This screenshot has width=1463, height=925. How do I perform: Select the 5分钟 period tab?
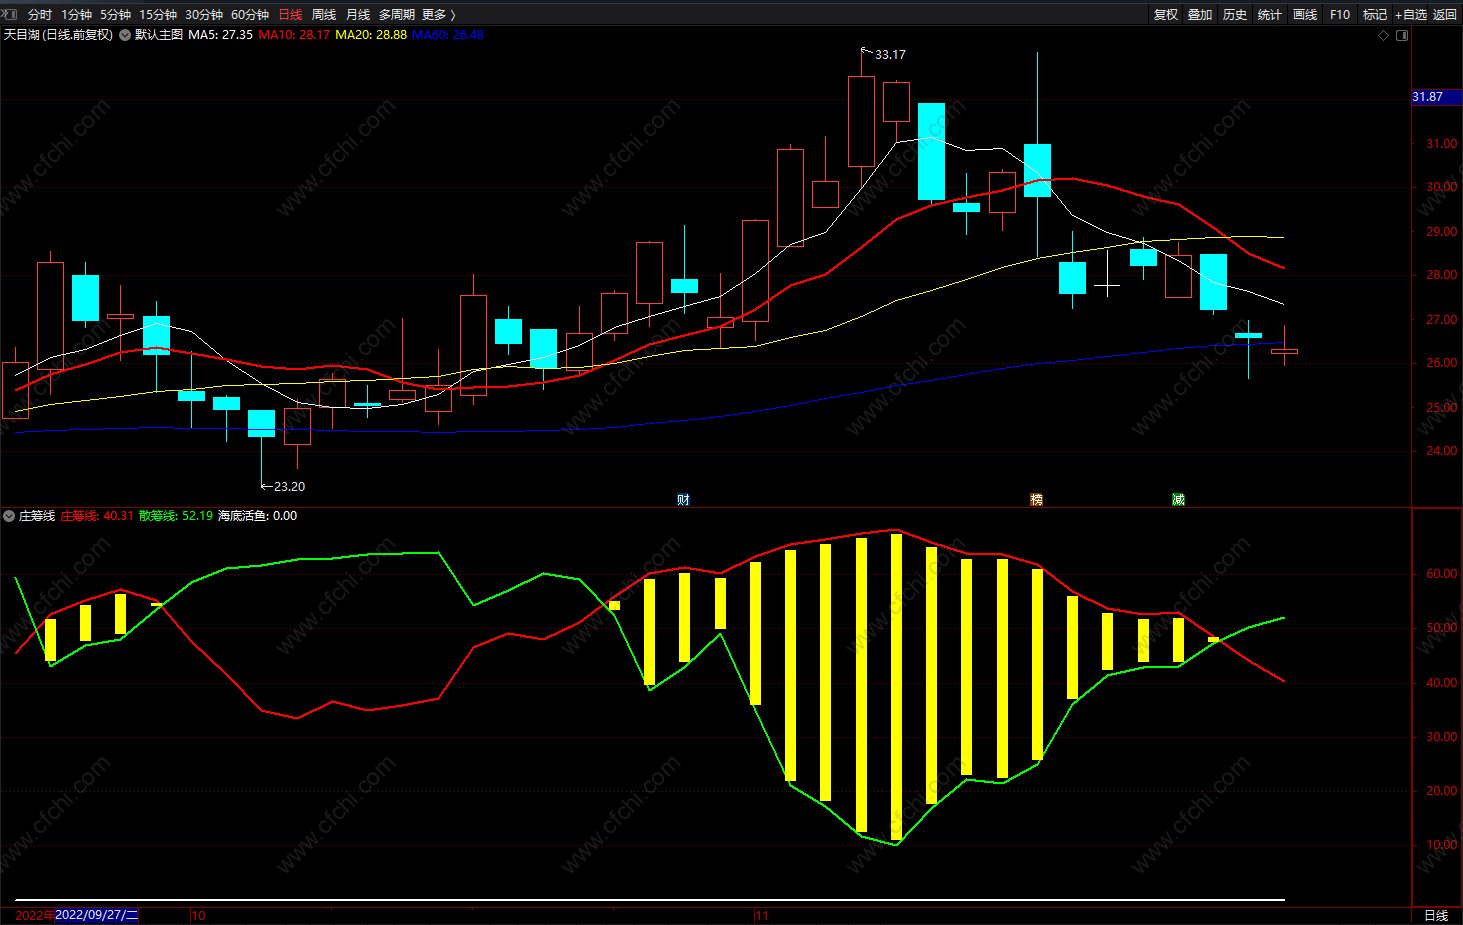(x=116, y=15)
